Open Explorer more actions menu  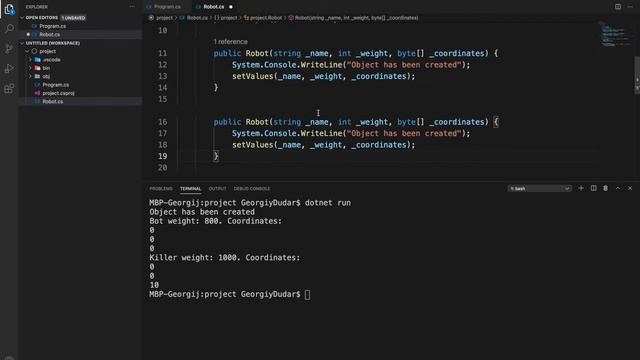click(x=132, y=7)
